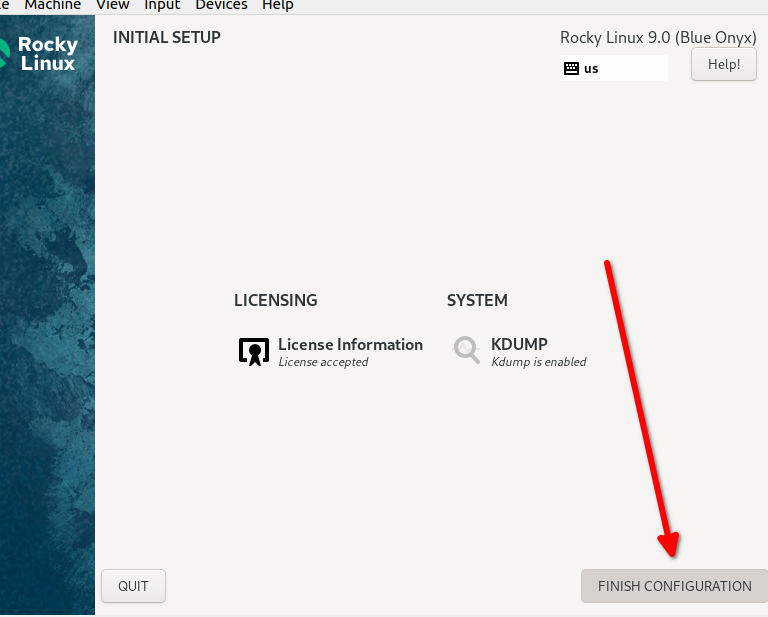Viewport: 768px width, 617px height.
Task: Open the Machine menu
Action: point(52,5)
